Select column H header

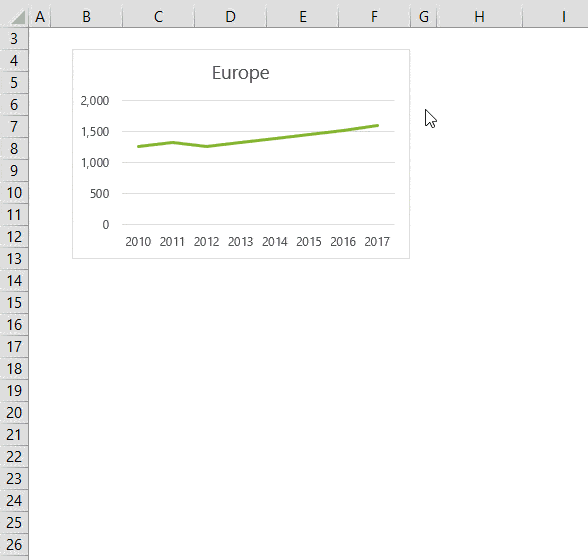tap(480, 17)
